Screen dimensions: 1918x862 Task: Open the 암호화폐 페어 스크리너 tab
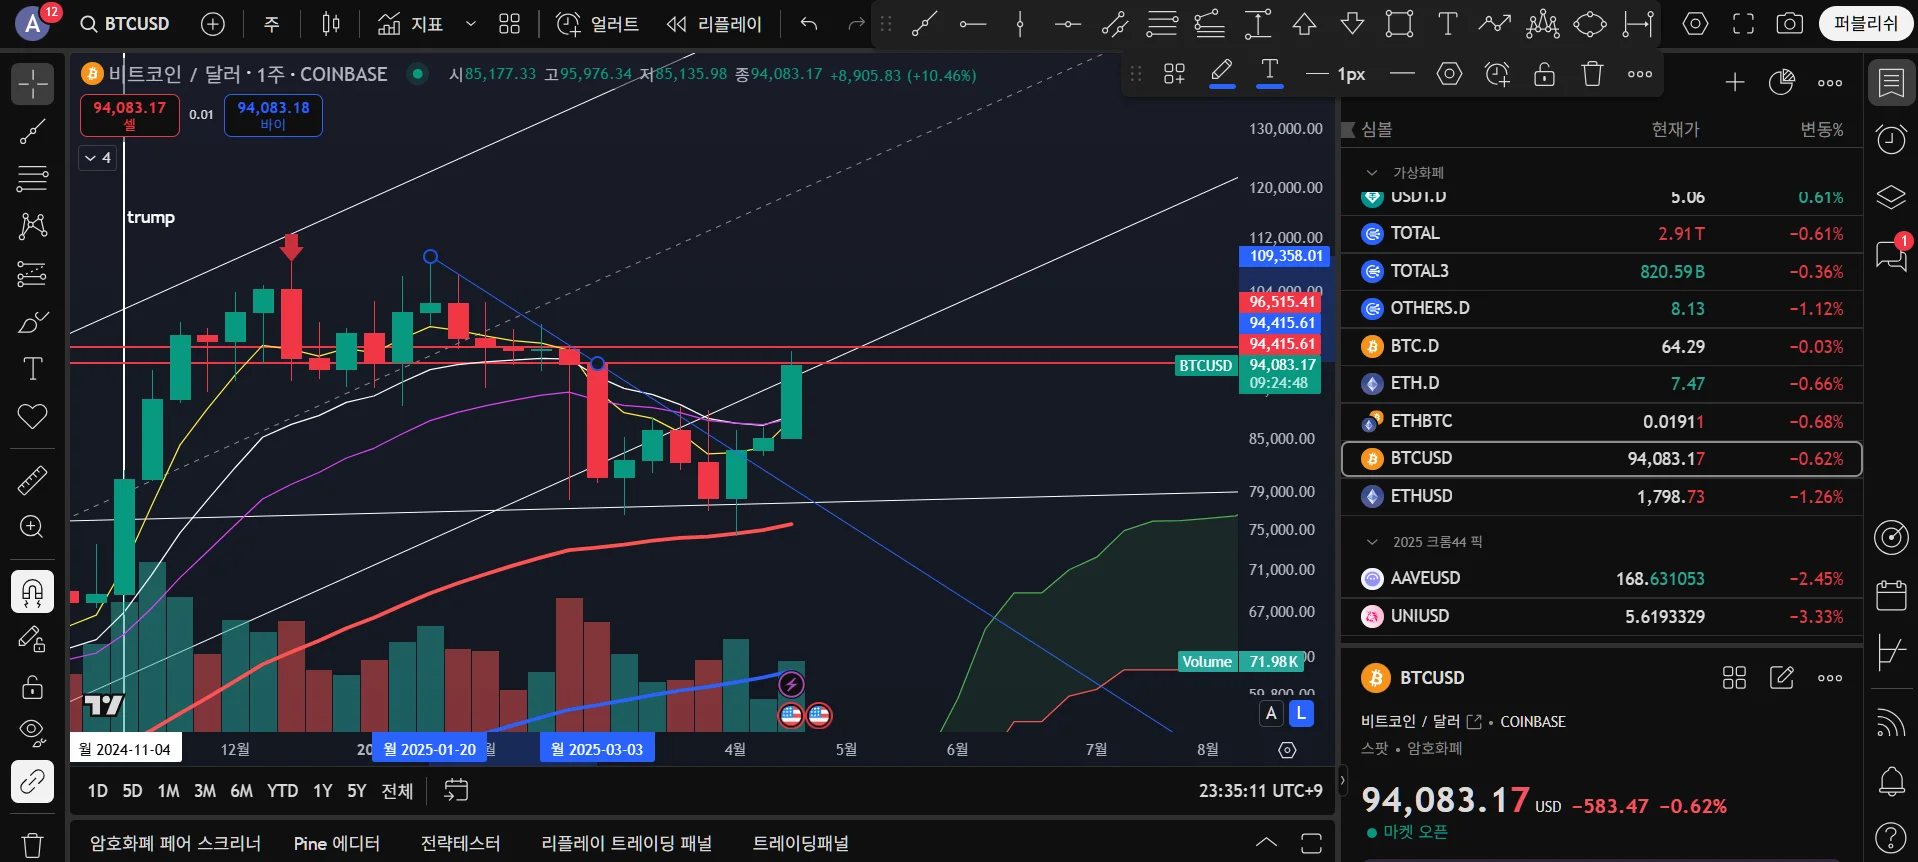(175, 843)
